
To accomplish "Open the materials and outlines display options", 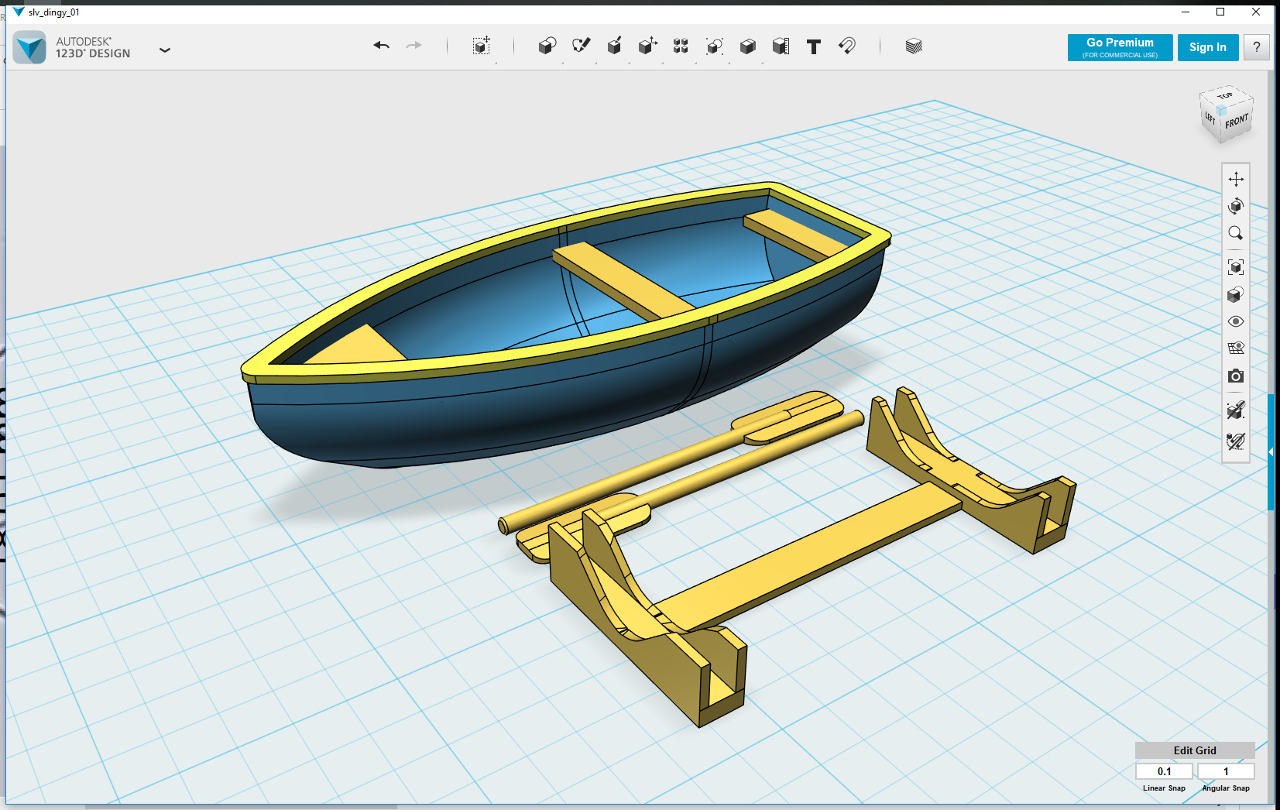I will coord(1236,295).
